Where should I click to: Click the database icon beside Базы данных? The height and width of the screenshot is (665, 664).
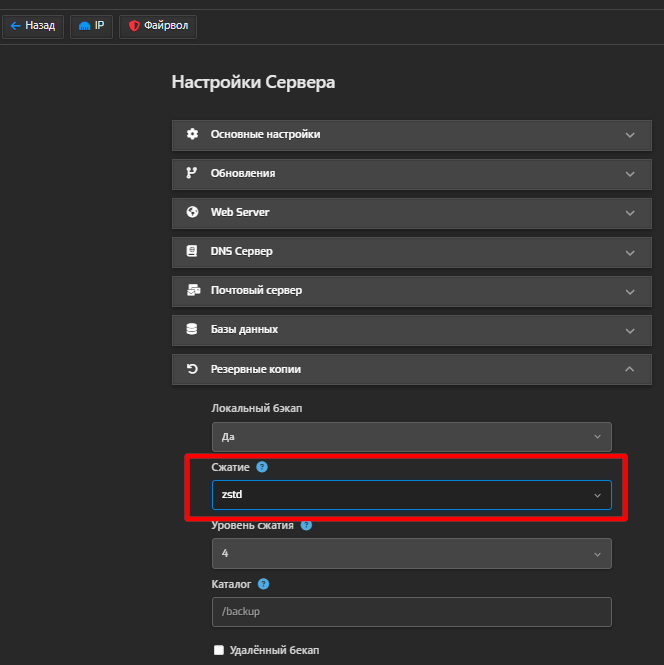coord(192,329)
